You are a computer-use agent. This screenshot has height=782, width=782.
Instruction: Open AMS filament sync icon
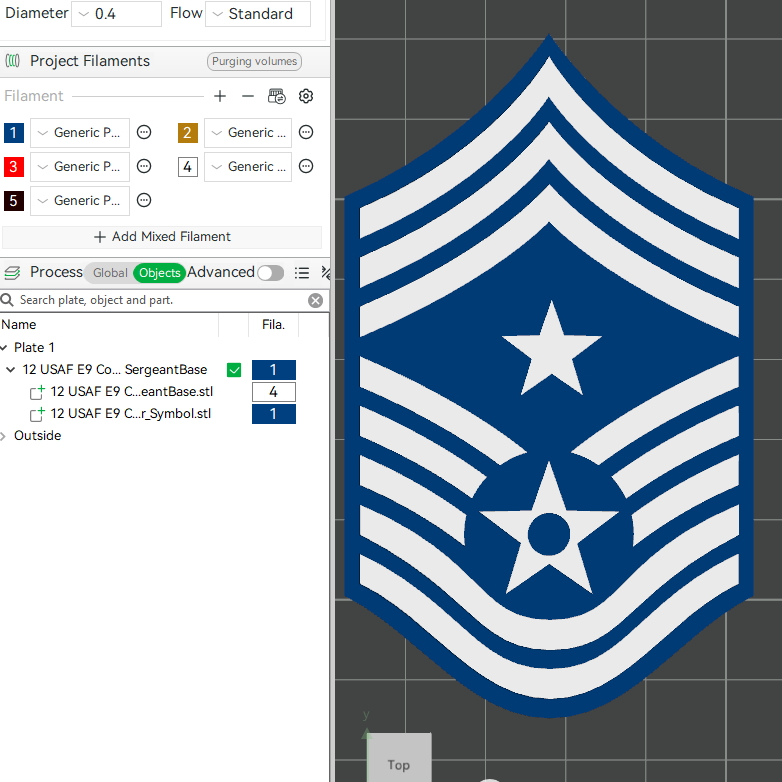(277, 96)
